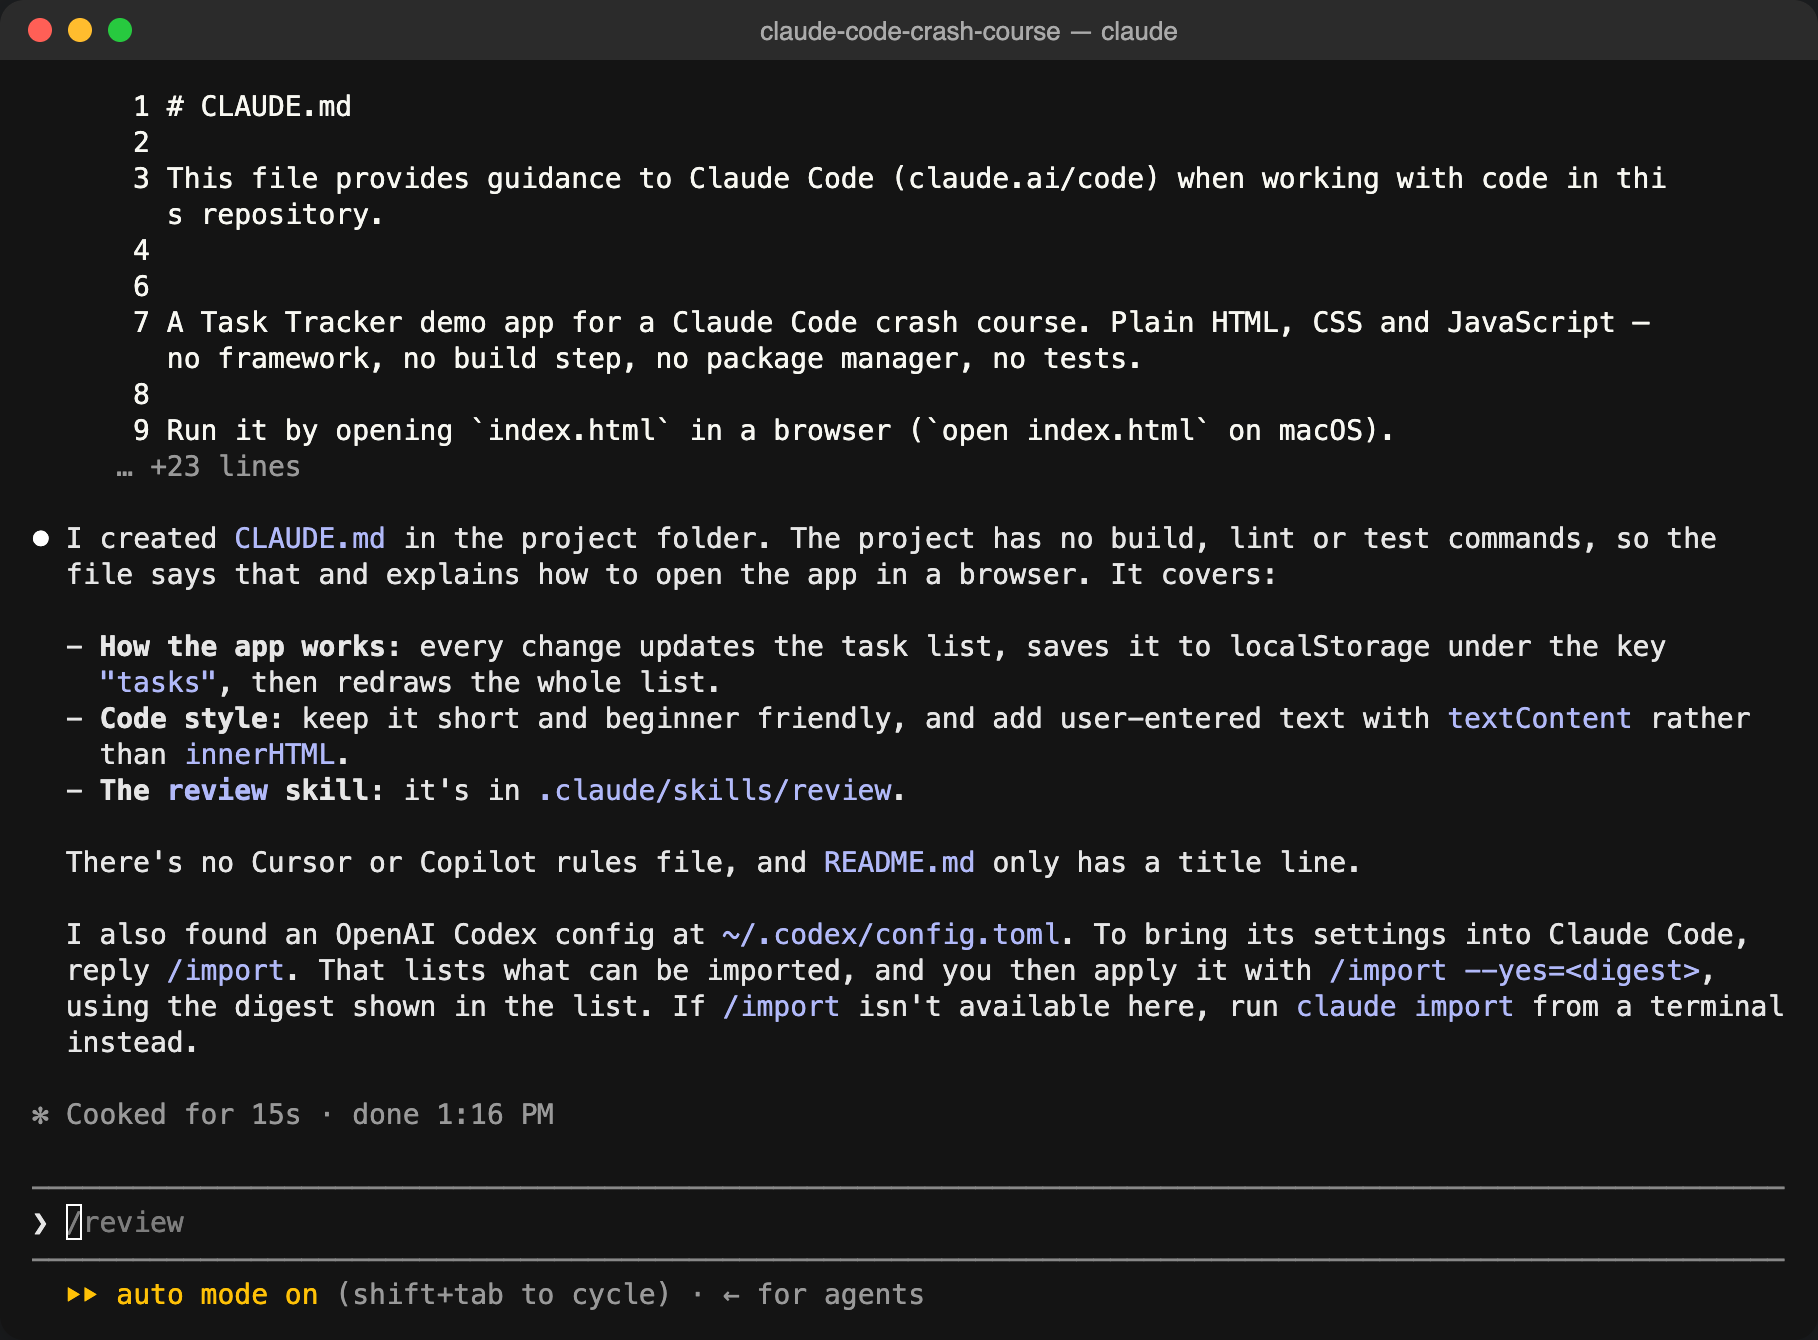Click the highlighted 'review' skill word
This screenshot has height=1340, width=1818.
[x=218, y=790]
